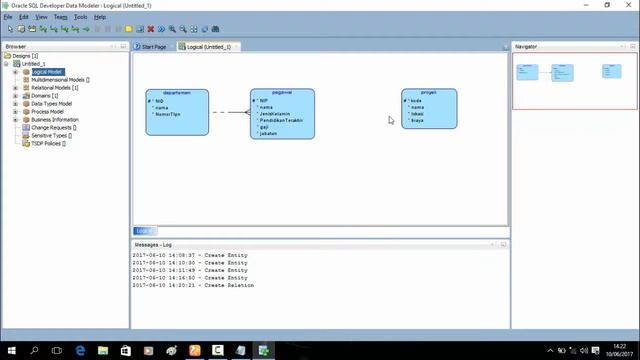Open the View menu
The image size is (640, 360).
point(41,17)
